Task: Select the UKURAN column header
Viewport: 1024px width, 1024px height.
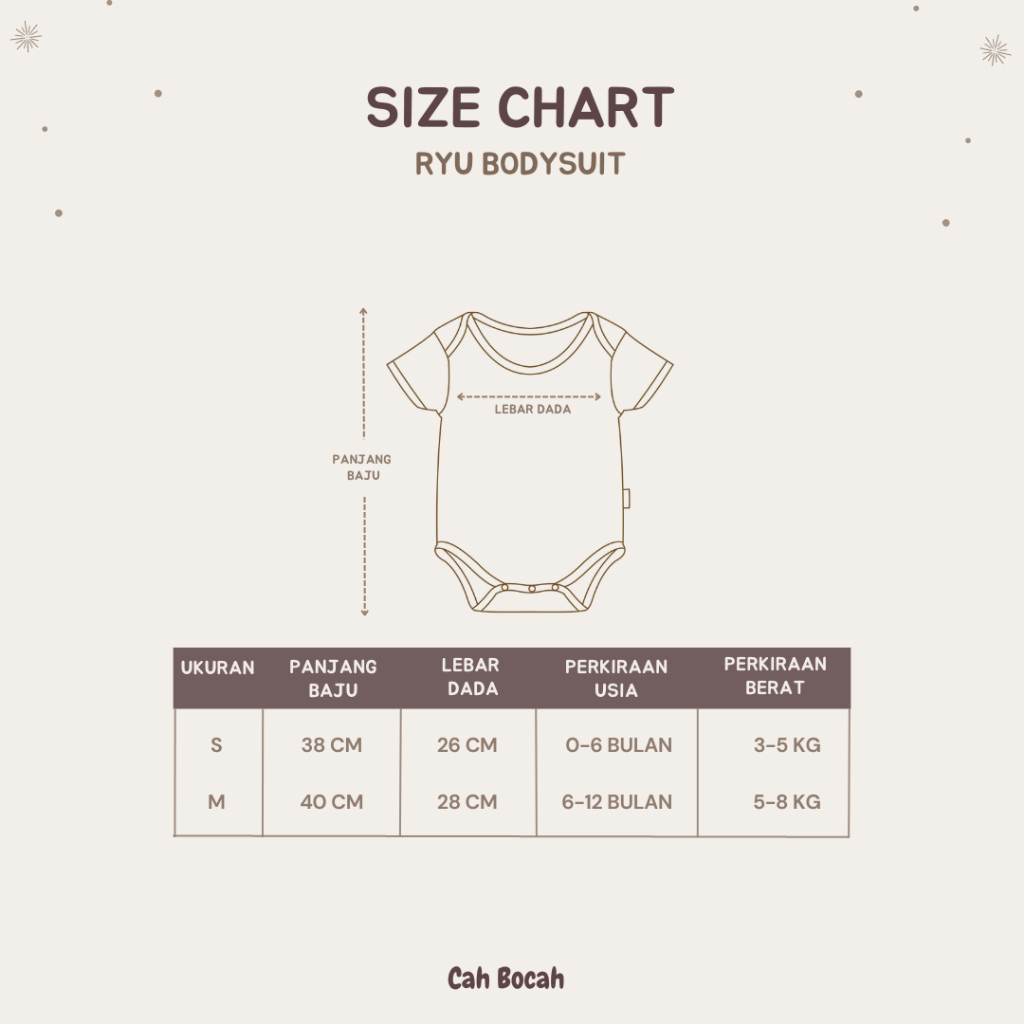Action: (218, 668)
